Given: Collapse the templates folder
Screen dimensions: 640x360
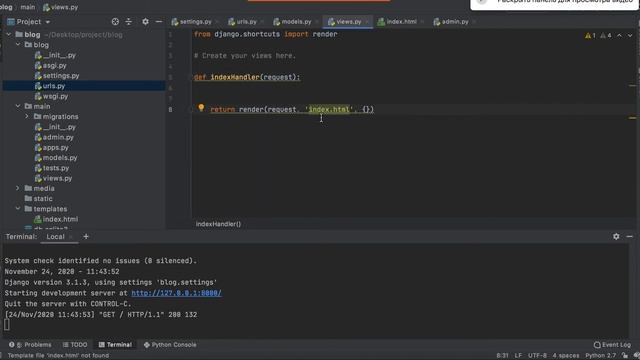Looking at the screenshot, I should pos(18,209).
